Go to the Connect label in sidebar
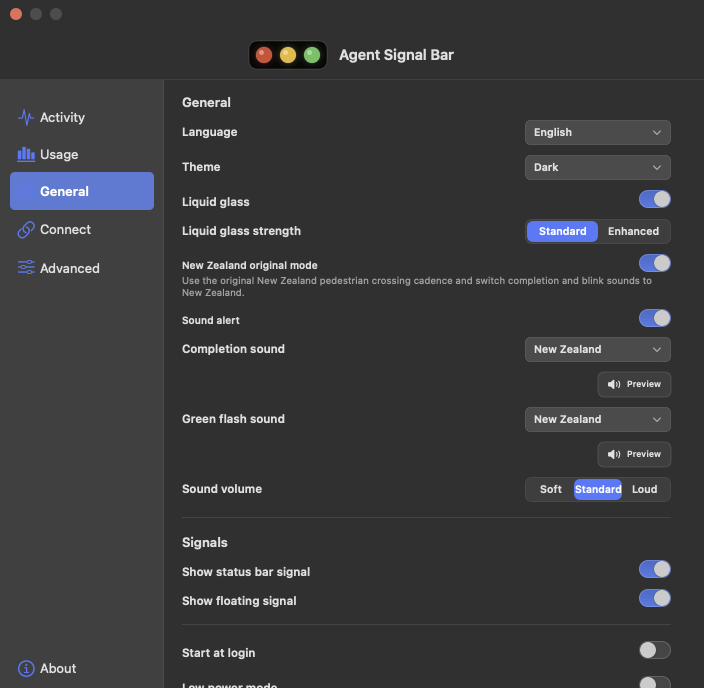 pos(66,229)
